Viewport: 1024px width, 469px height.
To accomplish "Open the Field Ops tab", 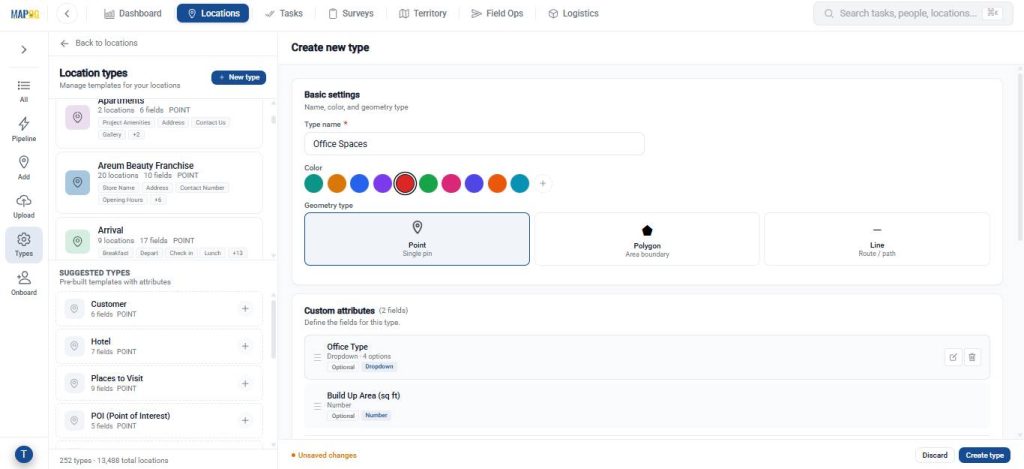I will pyautogui.click(x=497, y=13).
